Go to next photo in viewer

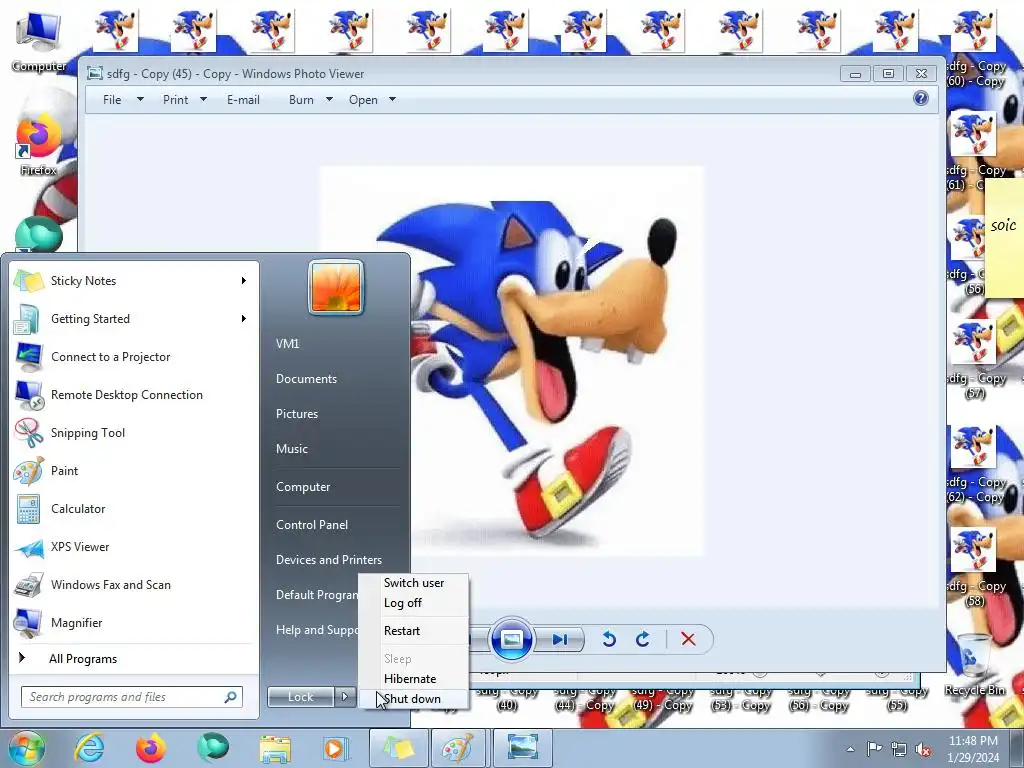tap(560, 639)
